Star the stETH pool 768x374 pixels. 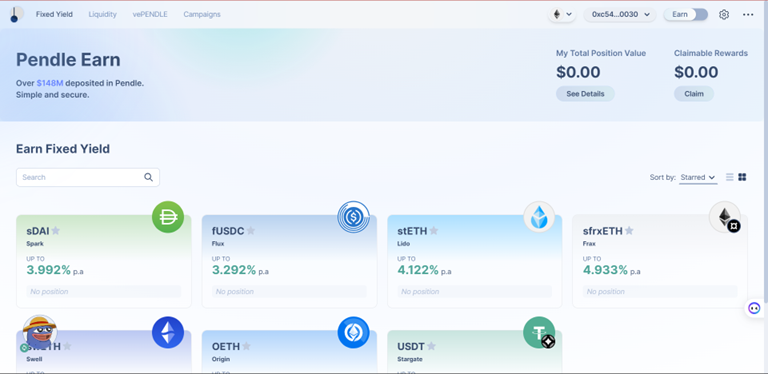(x=433, y=231)
